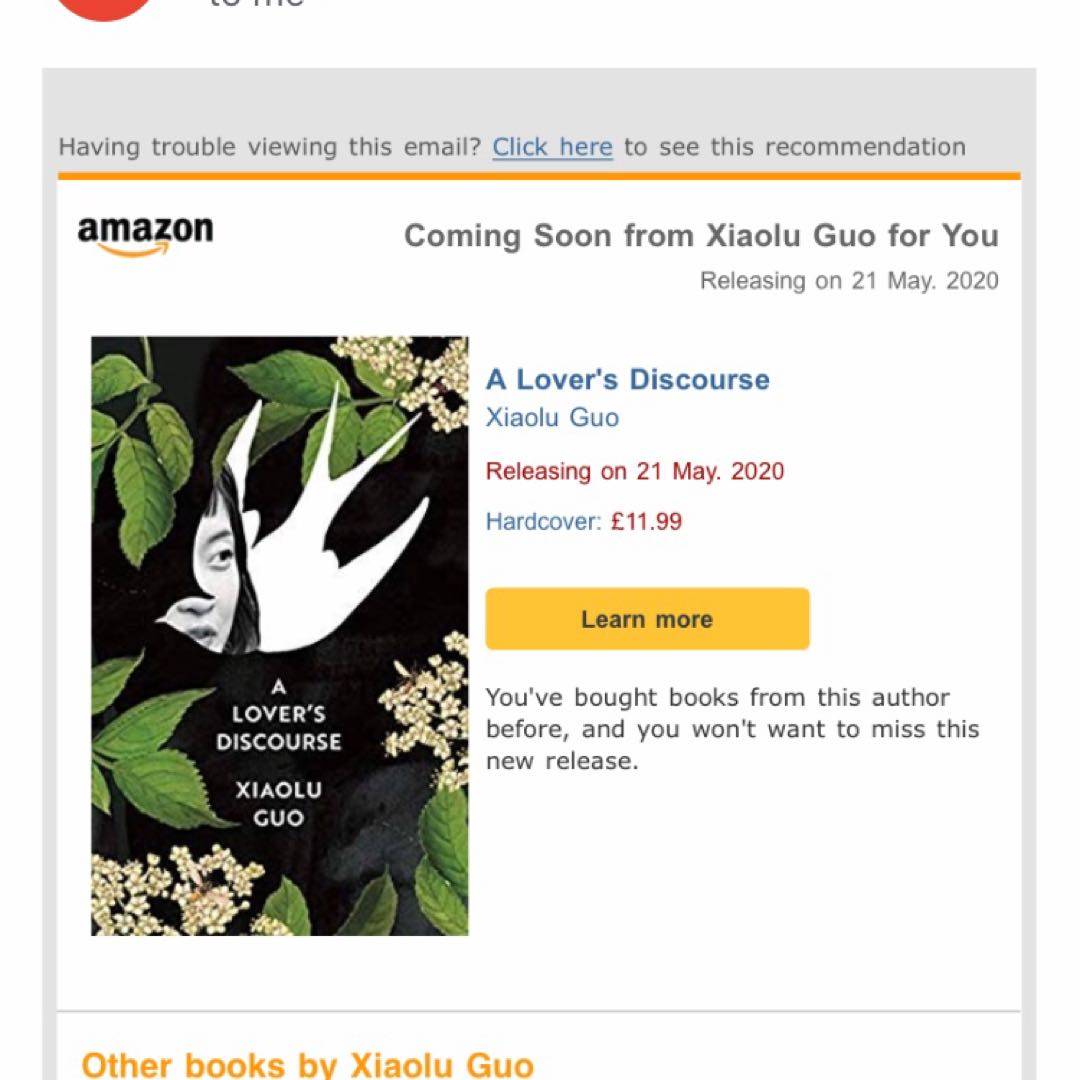Click 'to see this recommendation' text
Image resolution: width=1080 pixels, height=1080 pixels.
(x=795, y=147)
